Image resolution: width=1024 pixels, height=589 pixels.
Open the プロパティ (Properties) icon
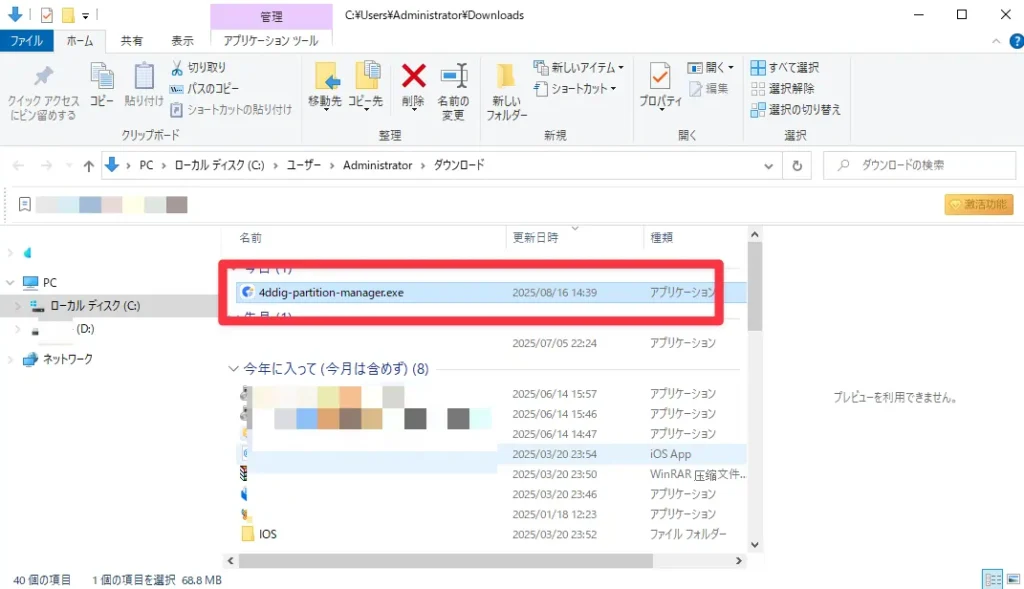661,80
